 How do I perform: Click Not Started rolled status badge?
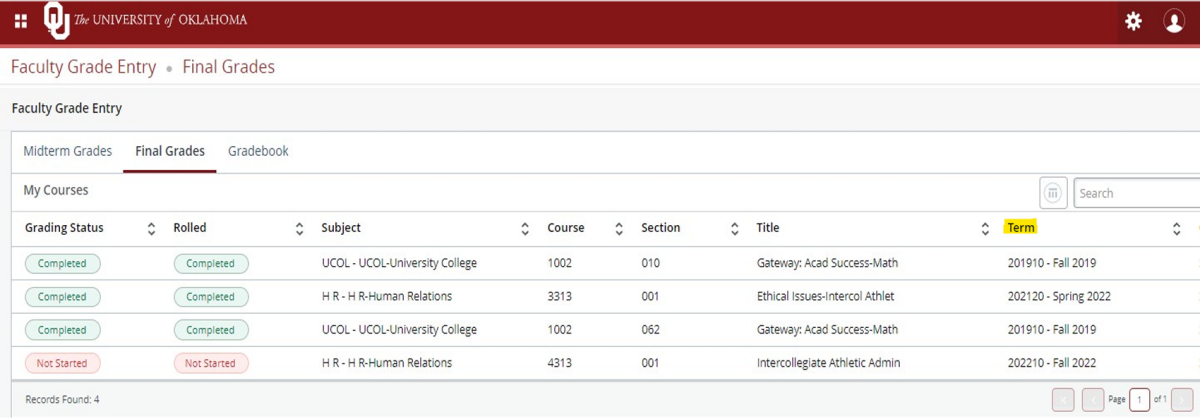coord(211,363)
